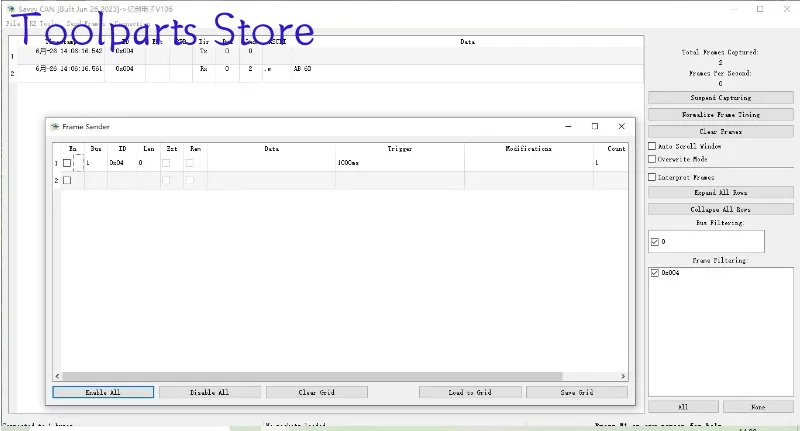
Task: Enable row 2 in Frame Sender grid
Action: pyautogui.click(x=67, y=181)
